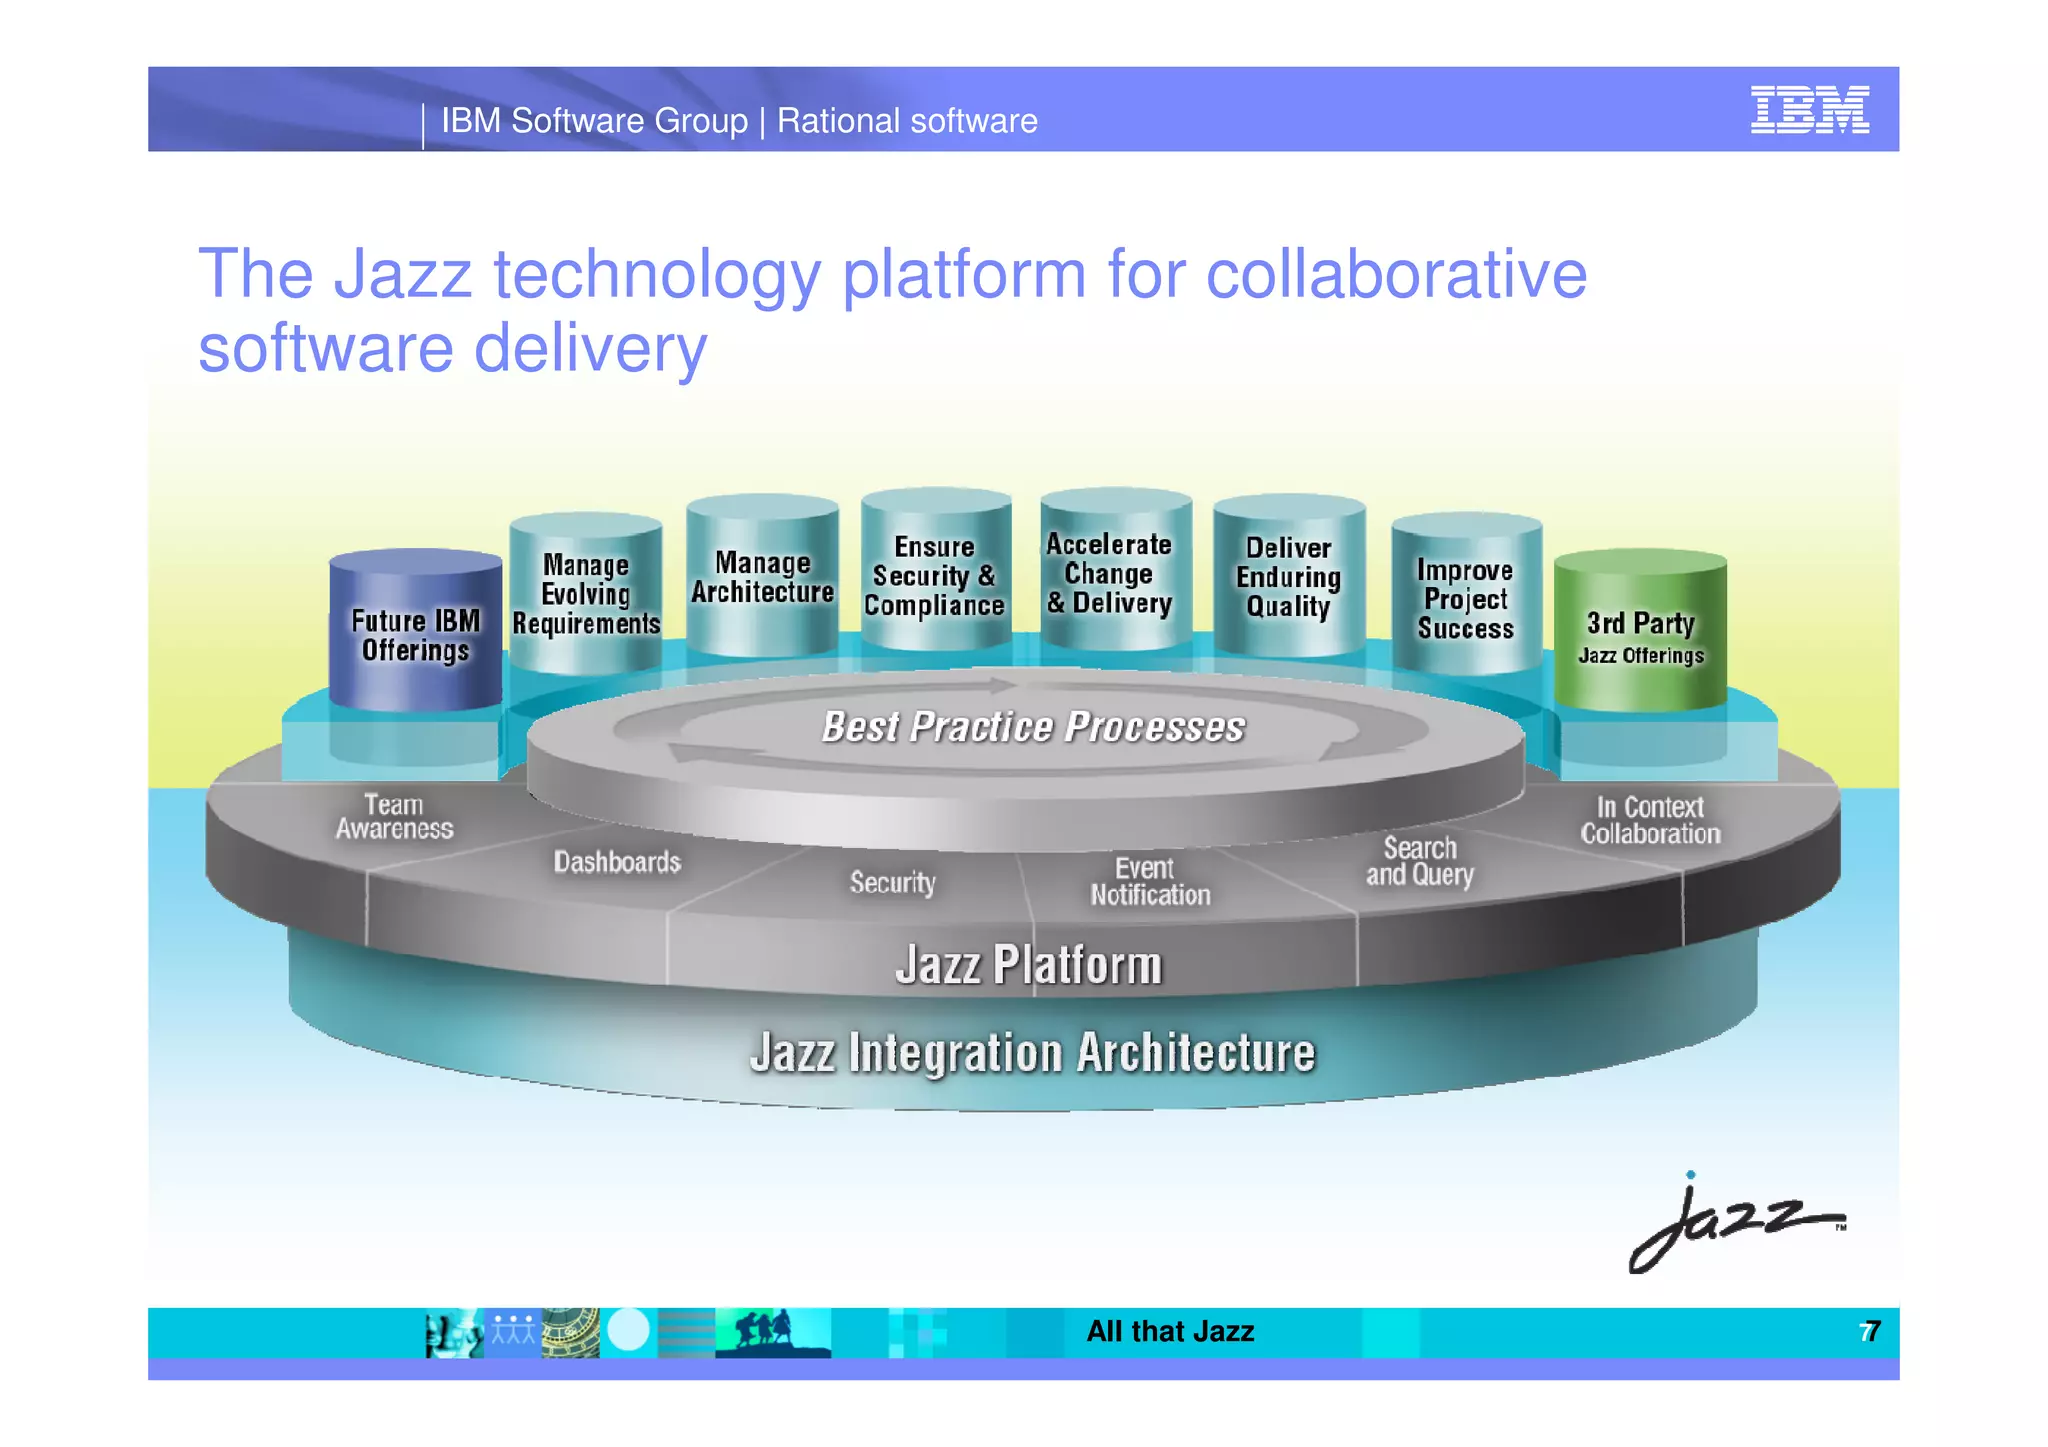Image resolution: width=2048 pixels, height=1447 pixels.
Task: Click the Rational software header text
Action: (907, 121)
